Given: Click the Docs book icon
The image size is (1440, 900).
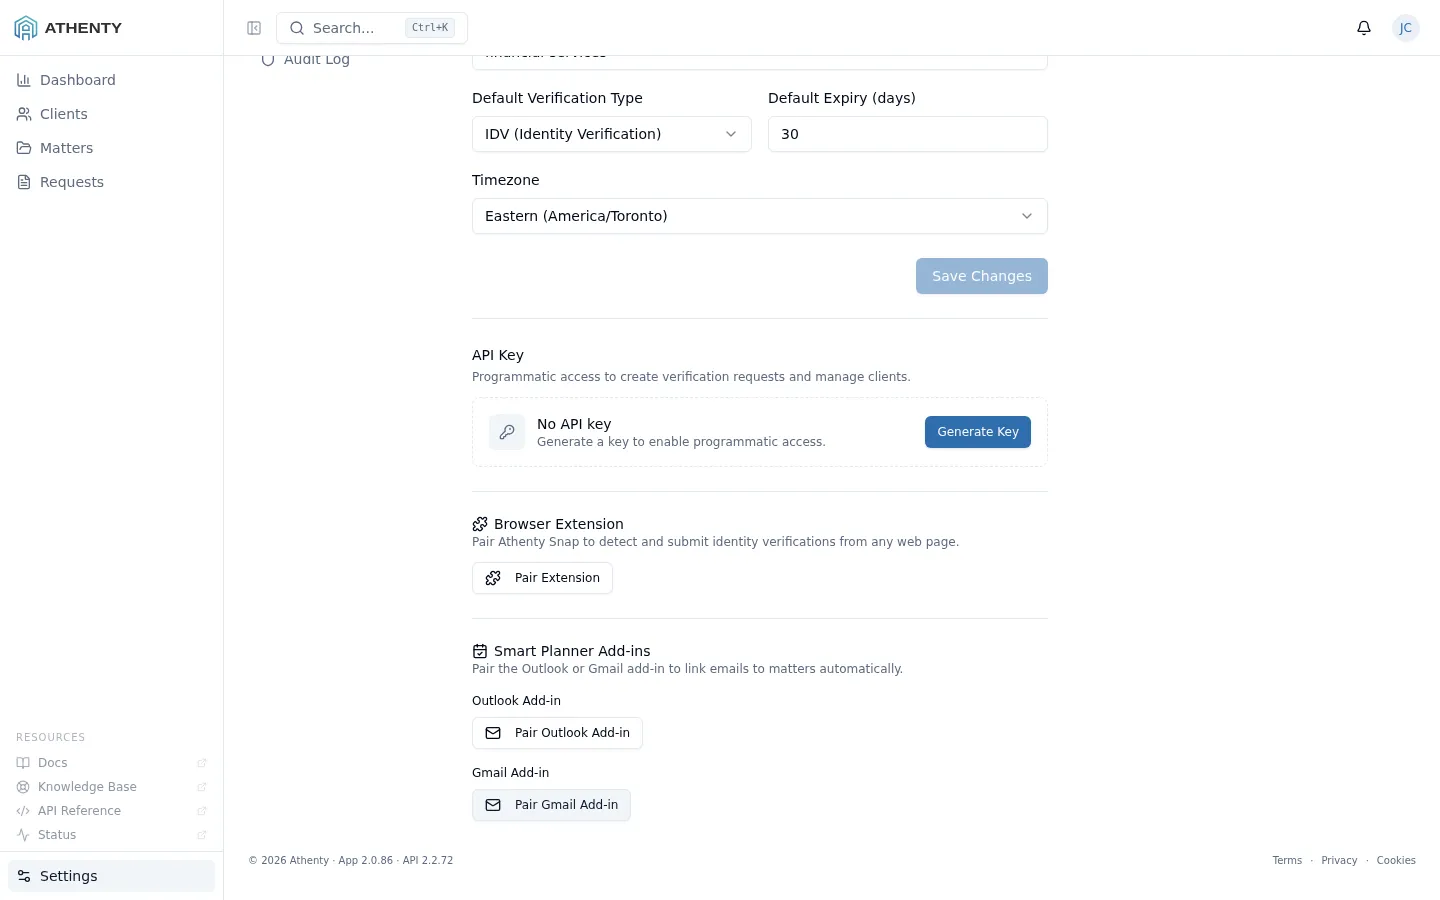Looking at the screenshot, I should pos(23,763).
